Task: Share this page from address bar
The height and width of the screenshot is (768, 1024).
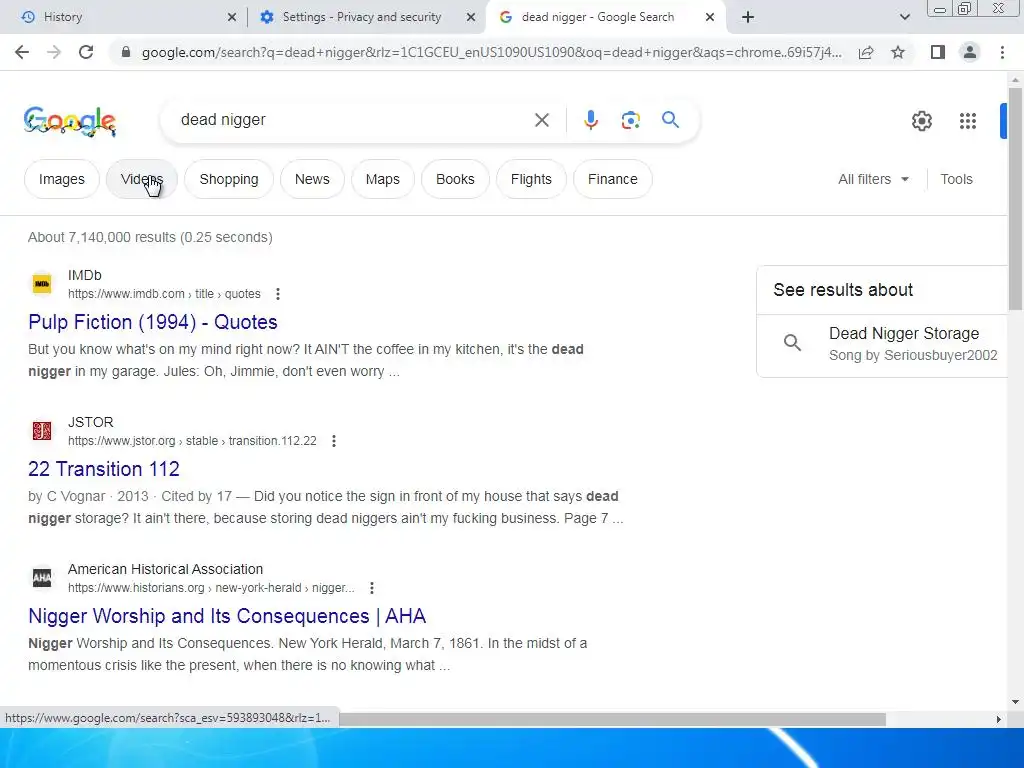Action: coord(866,52)
